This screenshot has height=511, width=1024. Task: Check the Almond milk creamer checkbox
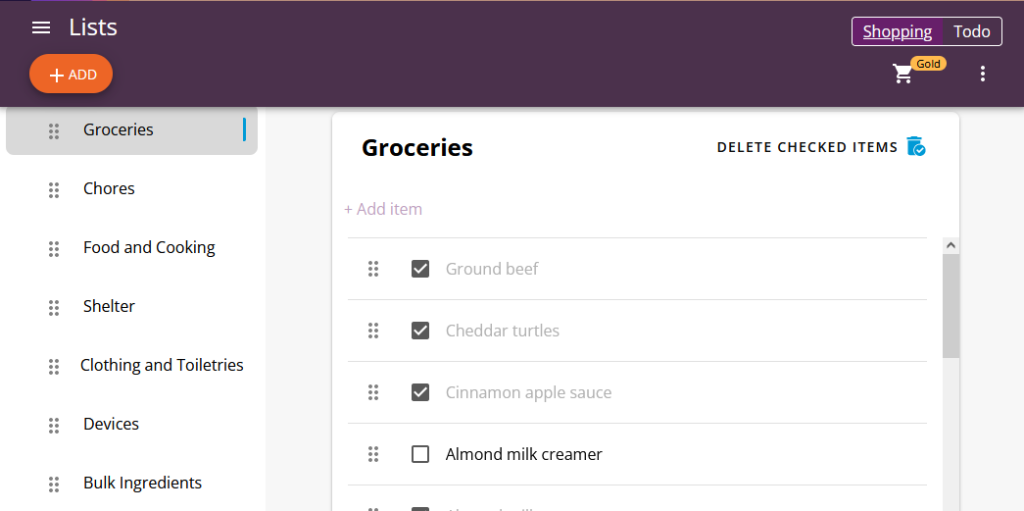(420, 454)
